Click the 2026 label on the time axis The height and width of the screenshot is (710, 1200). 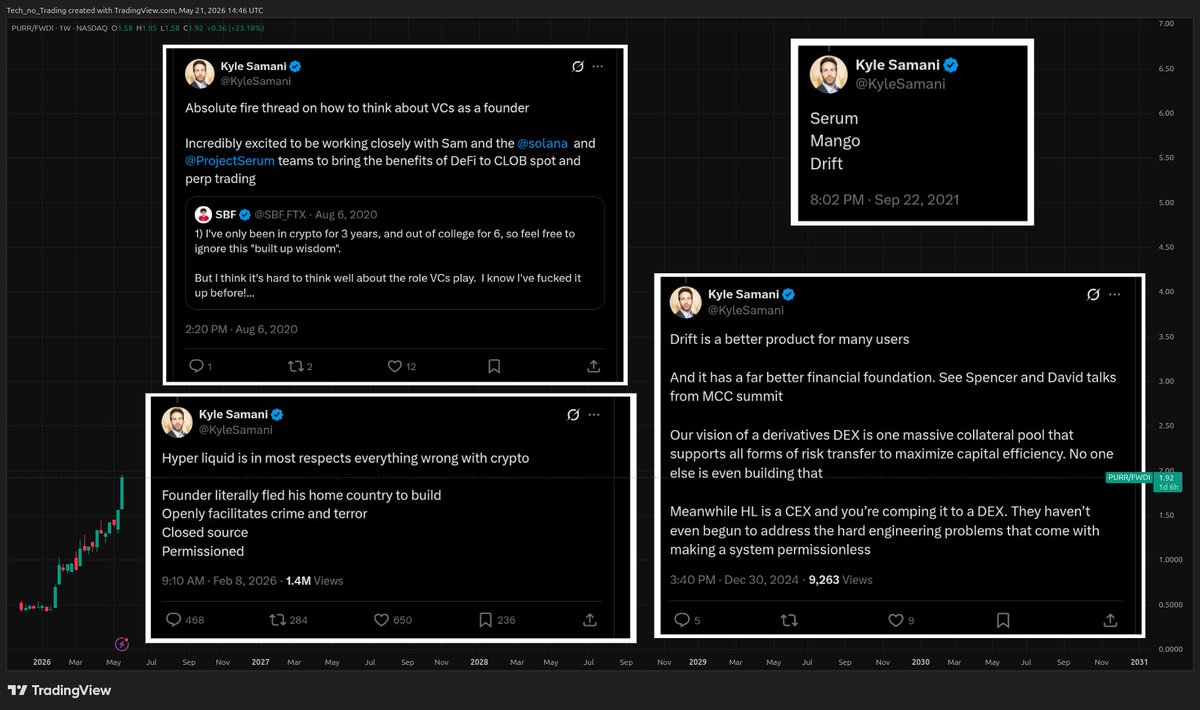(x=42, y=662)
